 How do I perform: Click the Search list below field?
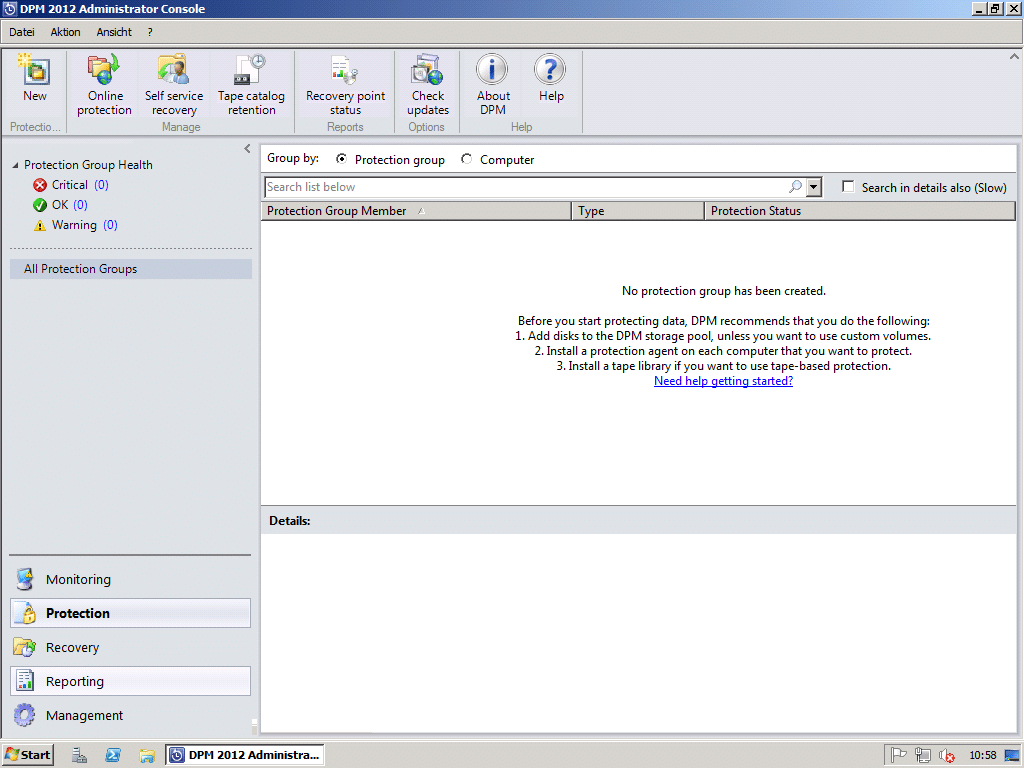pos(526,187)
